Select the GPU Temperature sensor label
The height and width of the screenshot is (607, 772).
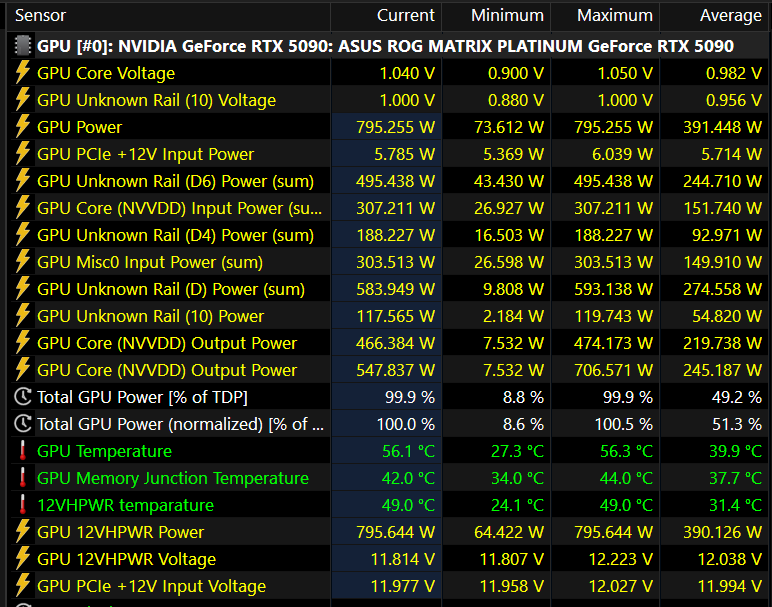click(x=104, y=451)
